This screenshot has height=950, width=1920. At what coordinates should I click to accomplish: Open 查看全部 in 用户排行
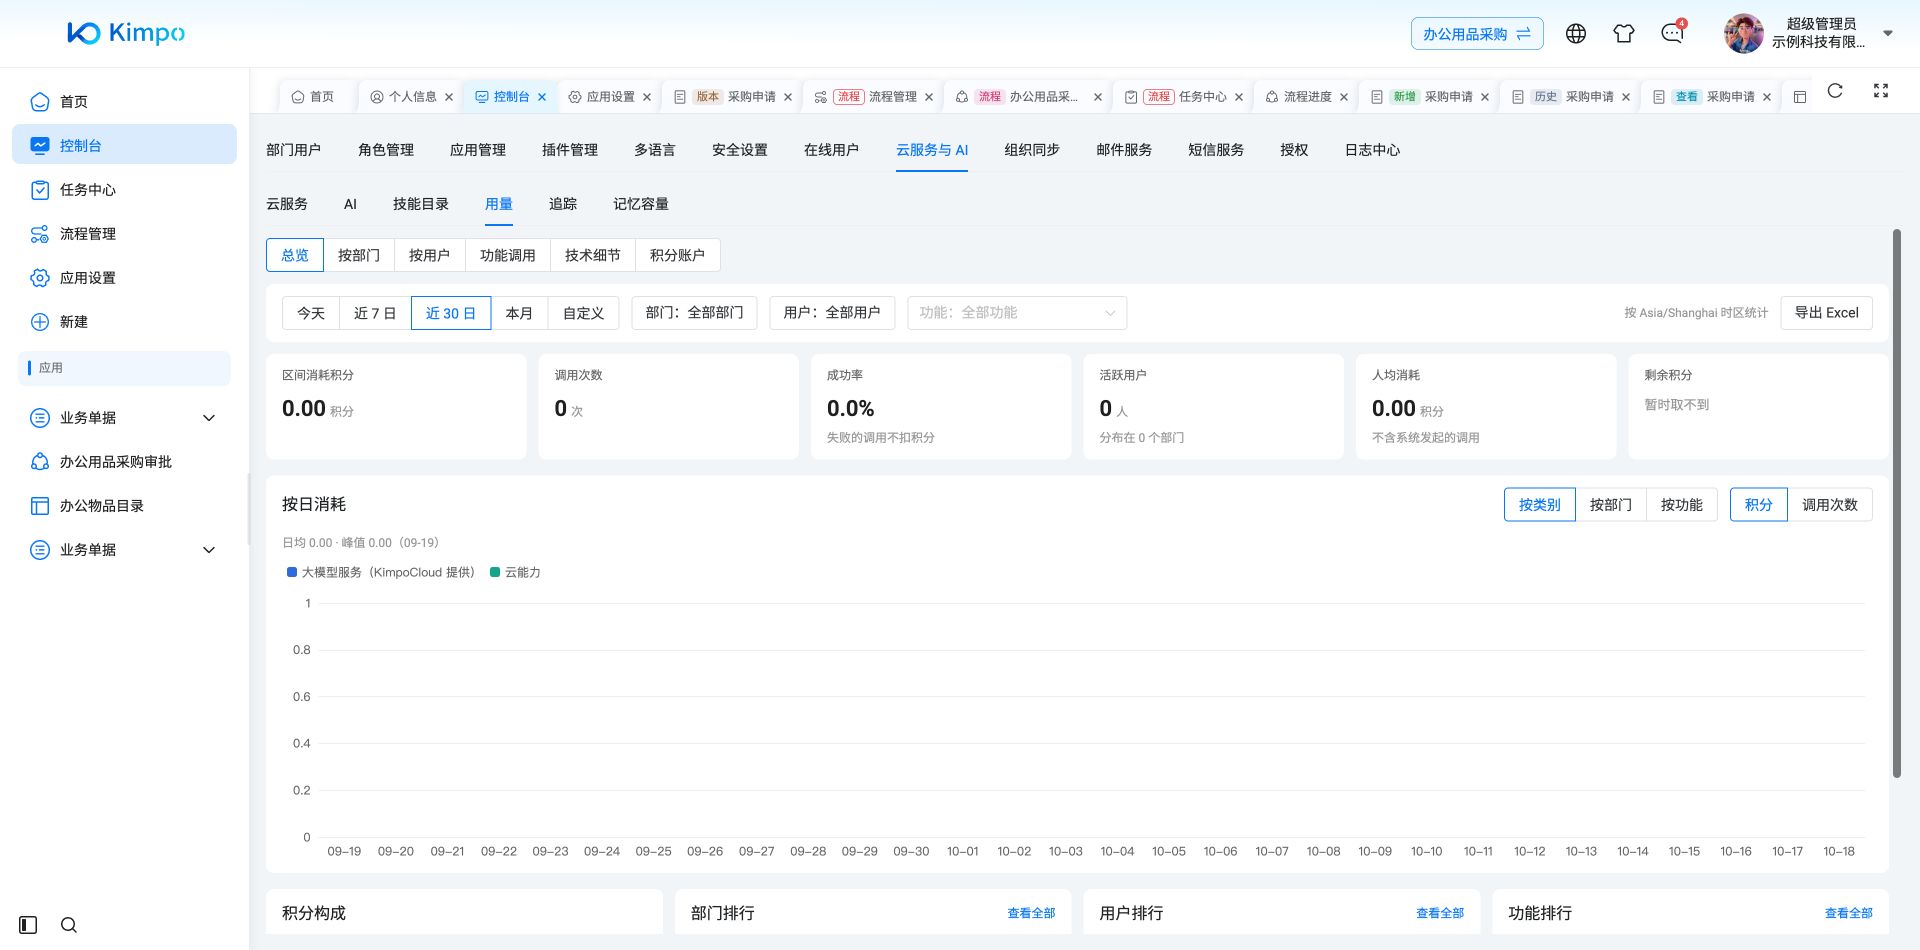1440,913
